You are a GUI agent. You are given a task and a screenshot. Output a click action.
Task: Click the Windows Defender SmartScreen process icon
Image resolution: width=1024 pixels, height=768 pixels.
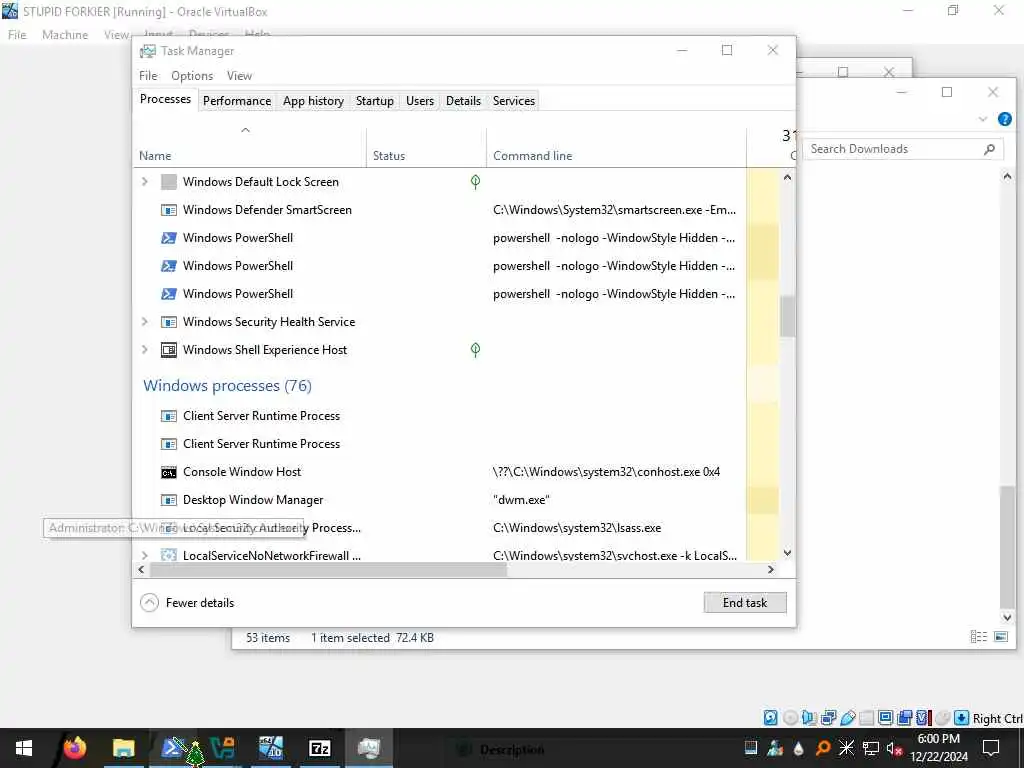tap(168, 210)
